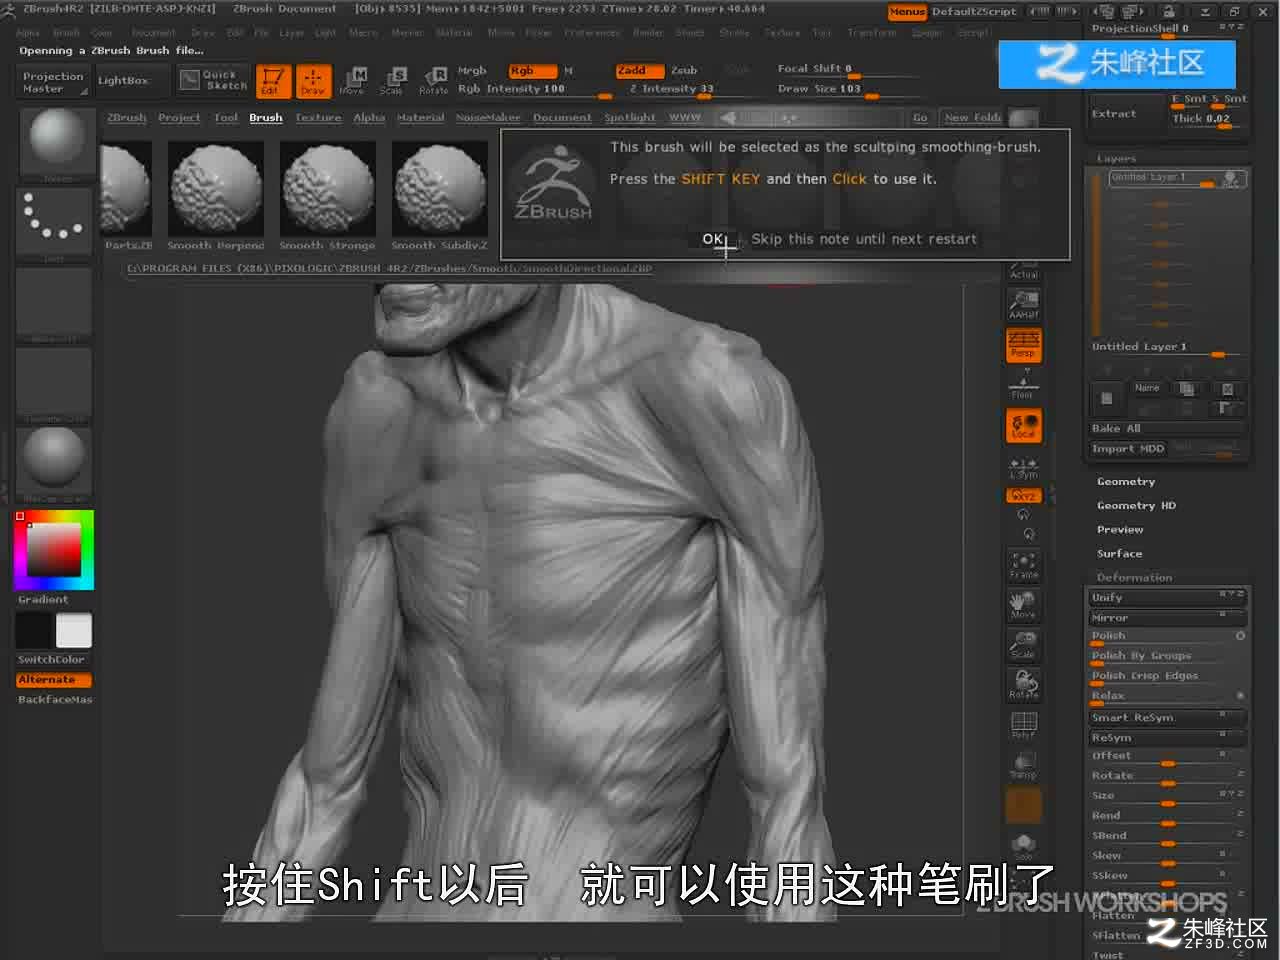Toggle the PolyF wireframe icon
The height and width of the screenshot is (960, 1280).
pos(1023,725)
